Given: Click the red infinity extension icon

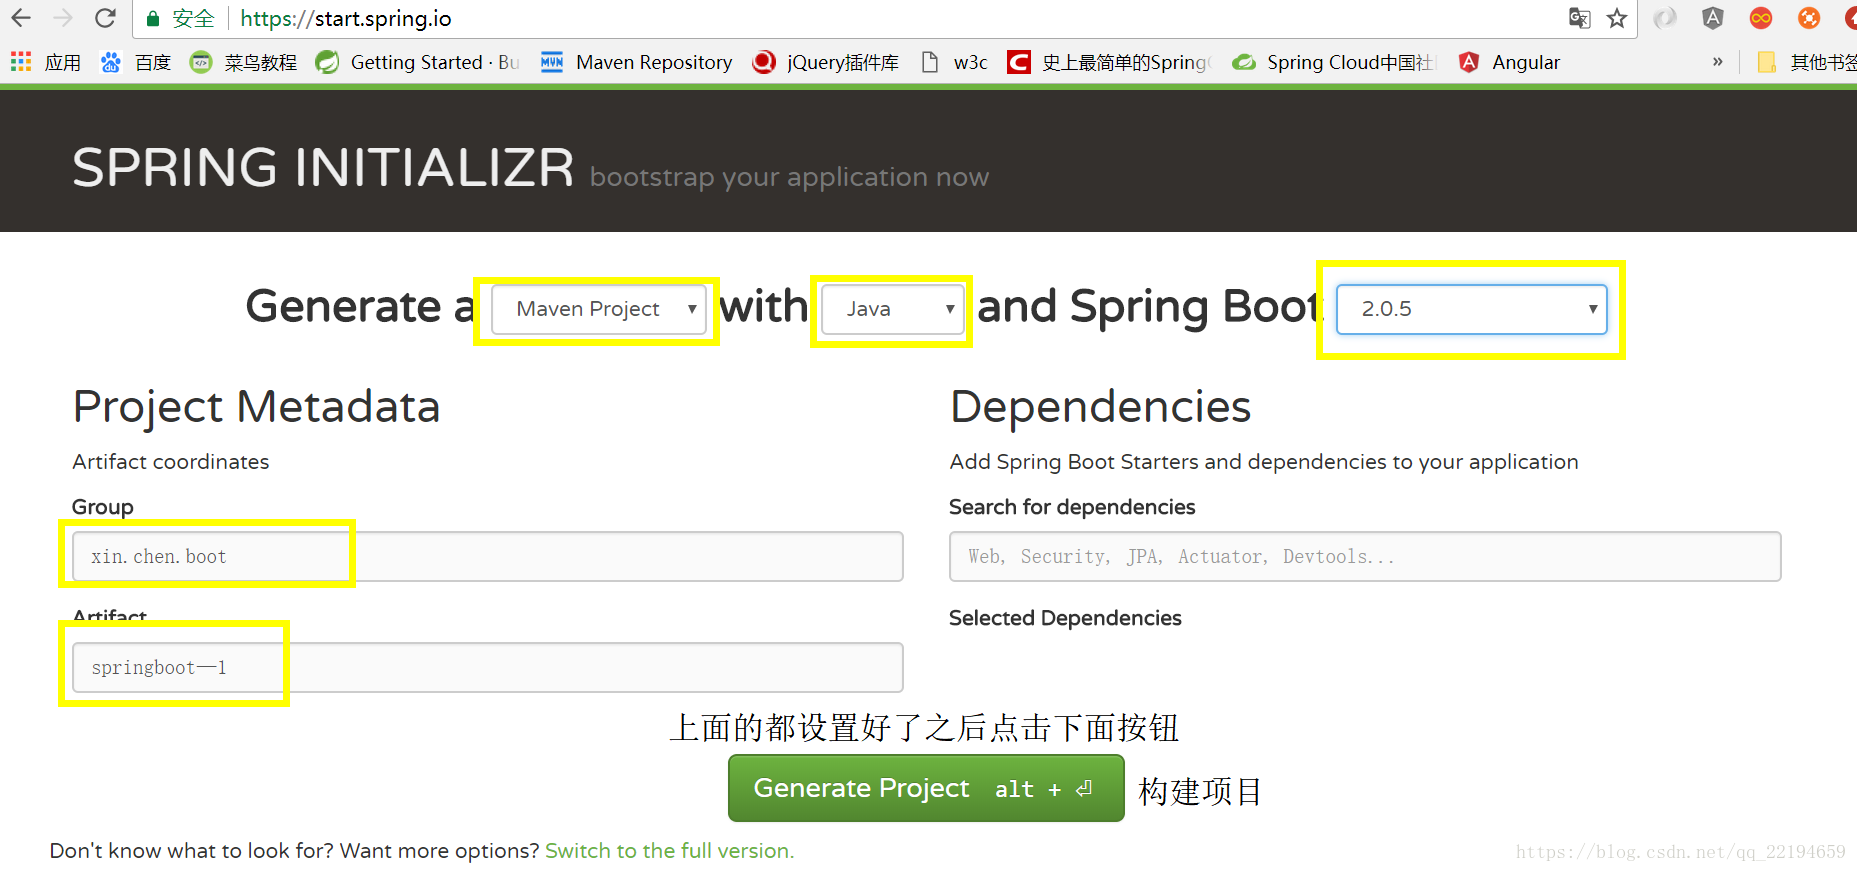Looking at the screenshot, I should (x=1761, y=18).
